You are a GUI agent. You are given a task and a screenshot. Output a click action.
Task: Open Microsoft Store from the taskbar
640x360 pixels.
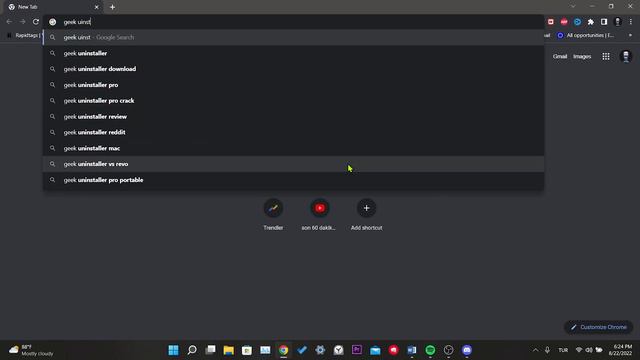pyautogui.click(x=247, y=350)
